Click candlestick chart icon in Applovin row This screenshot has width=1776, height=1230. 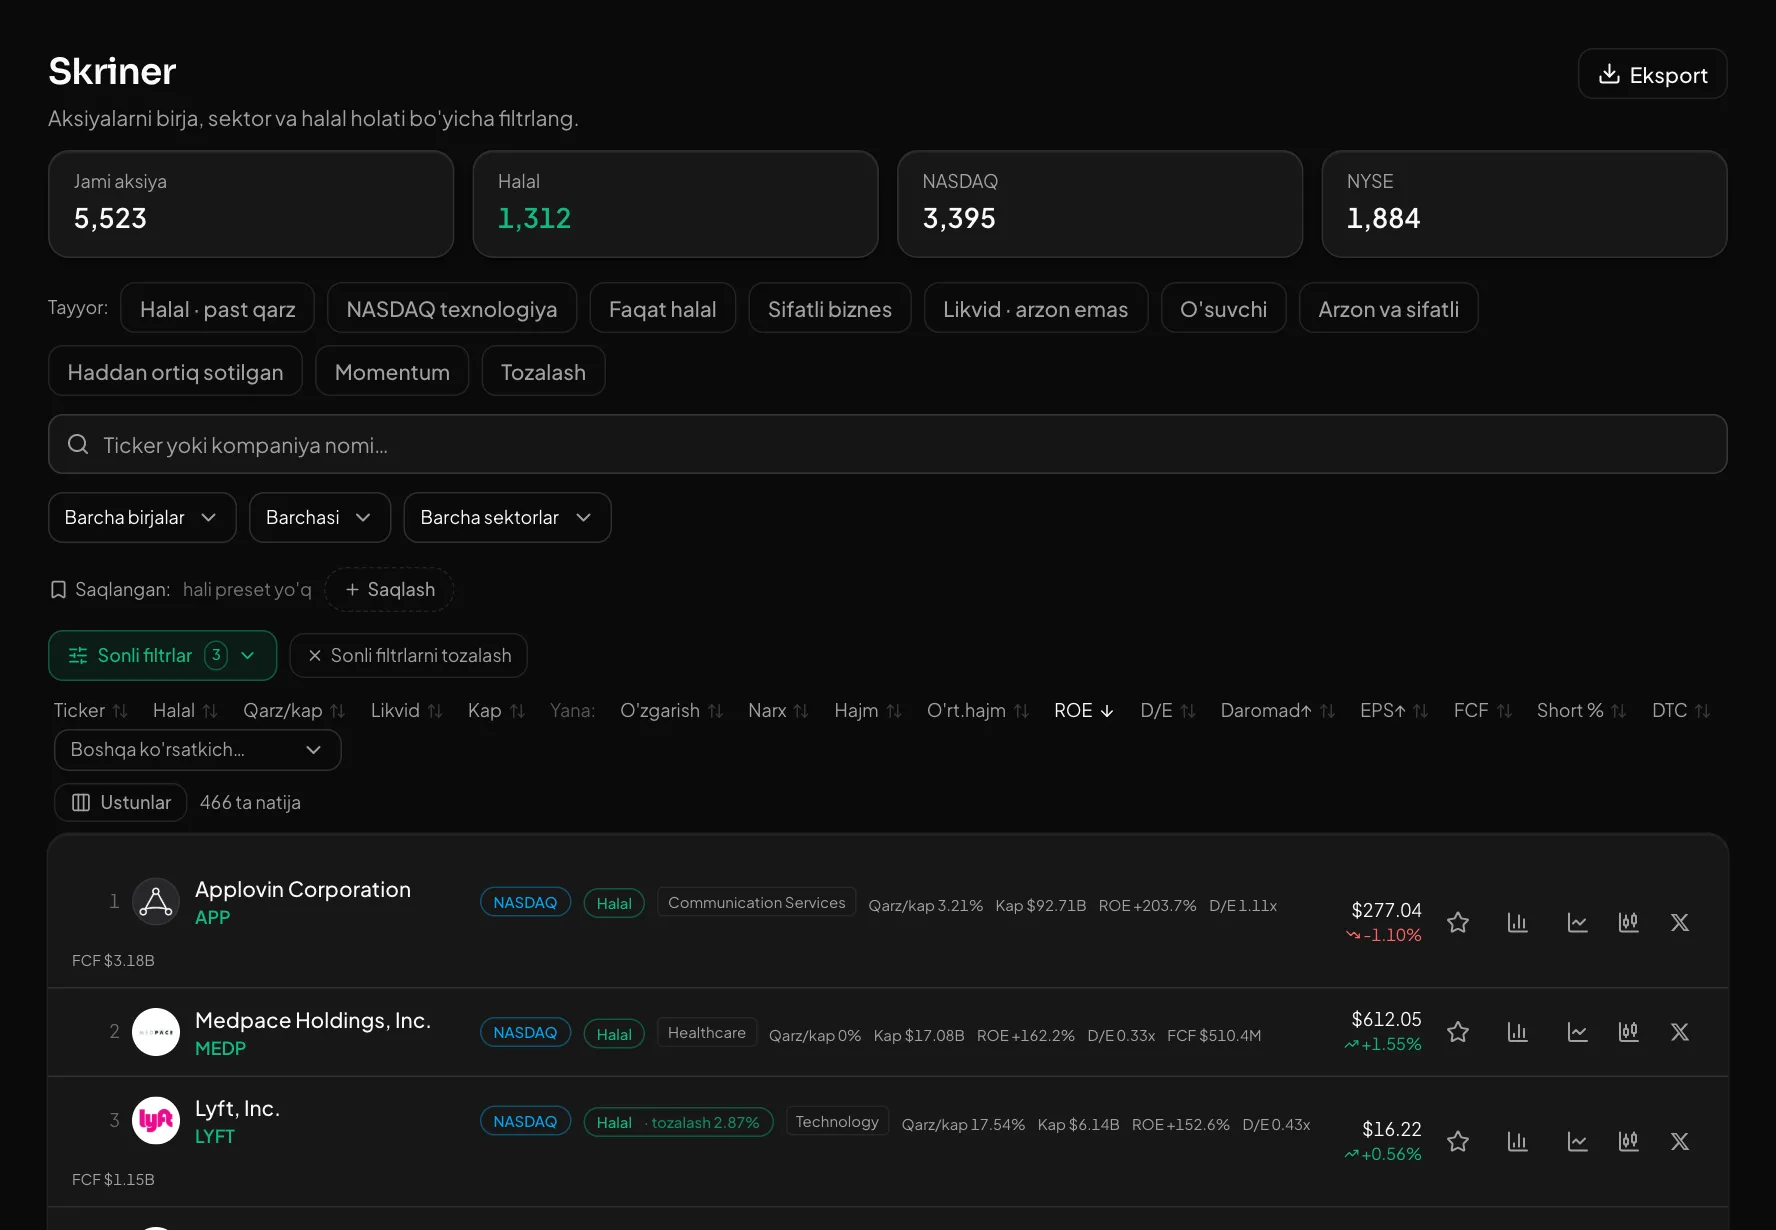coord(1629,922)
